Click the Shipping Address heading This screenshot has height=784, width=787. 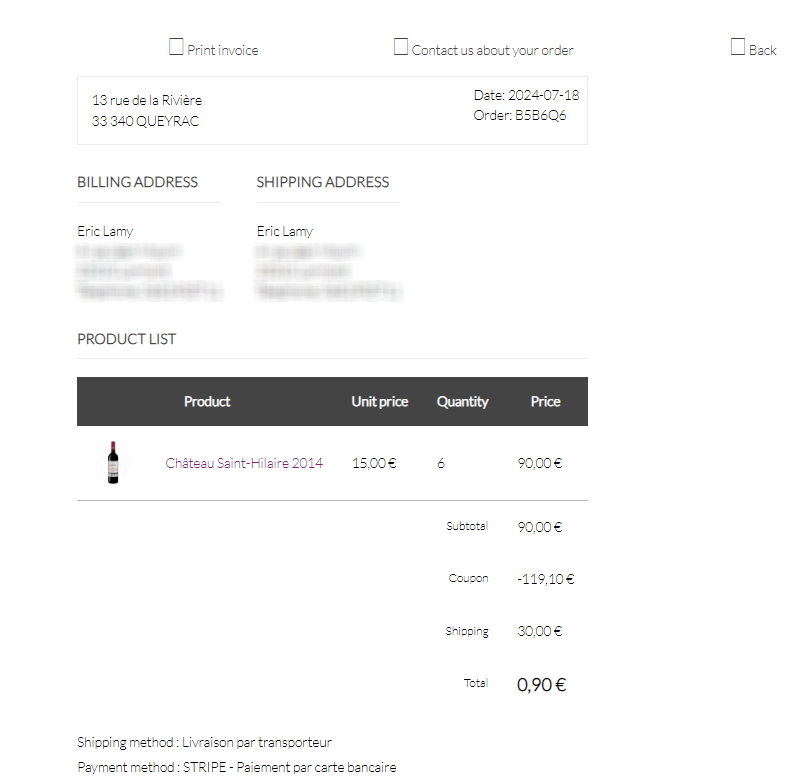click(322, 182)
